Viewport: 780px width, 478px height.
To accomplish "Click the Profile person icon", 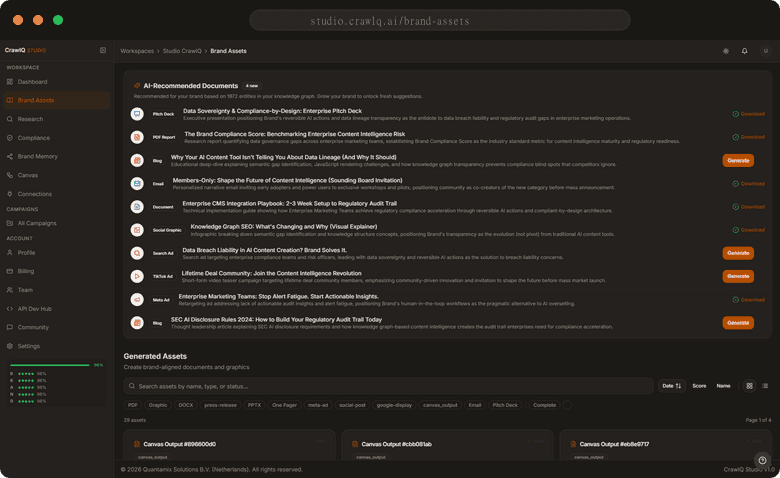I will coord(9,253).
